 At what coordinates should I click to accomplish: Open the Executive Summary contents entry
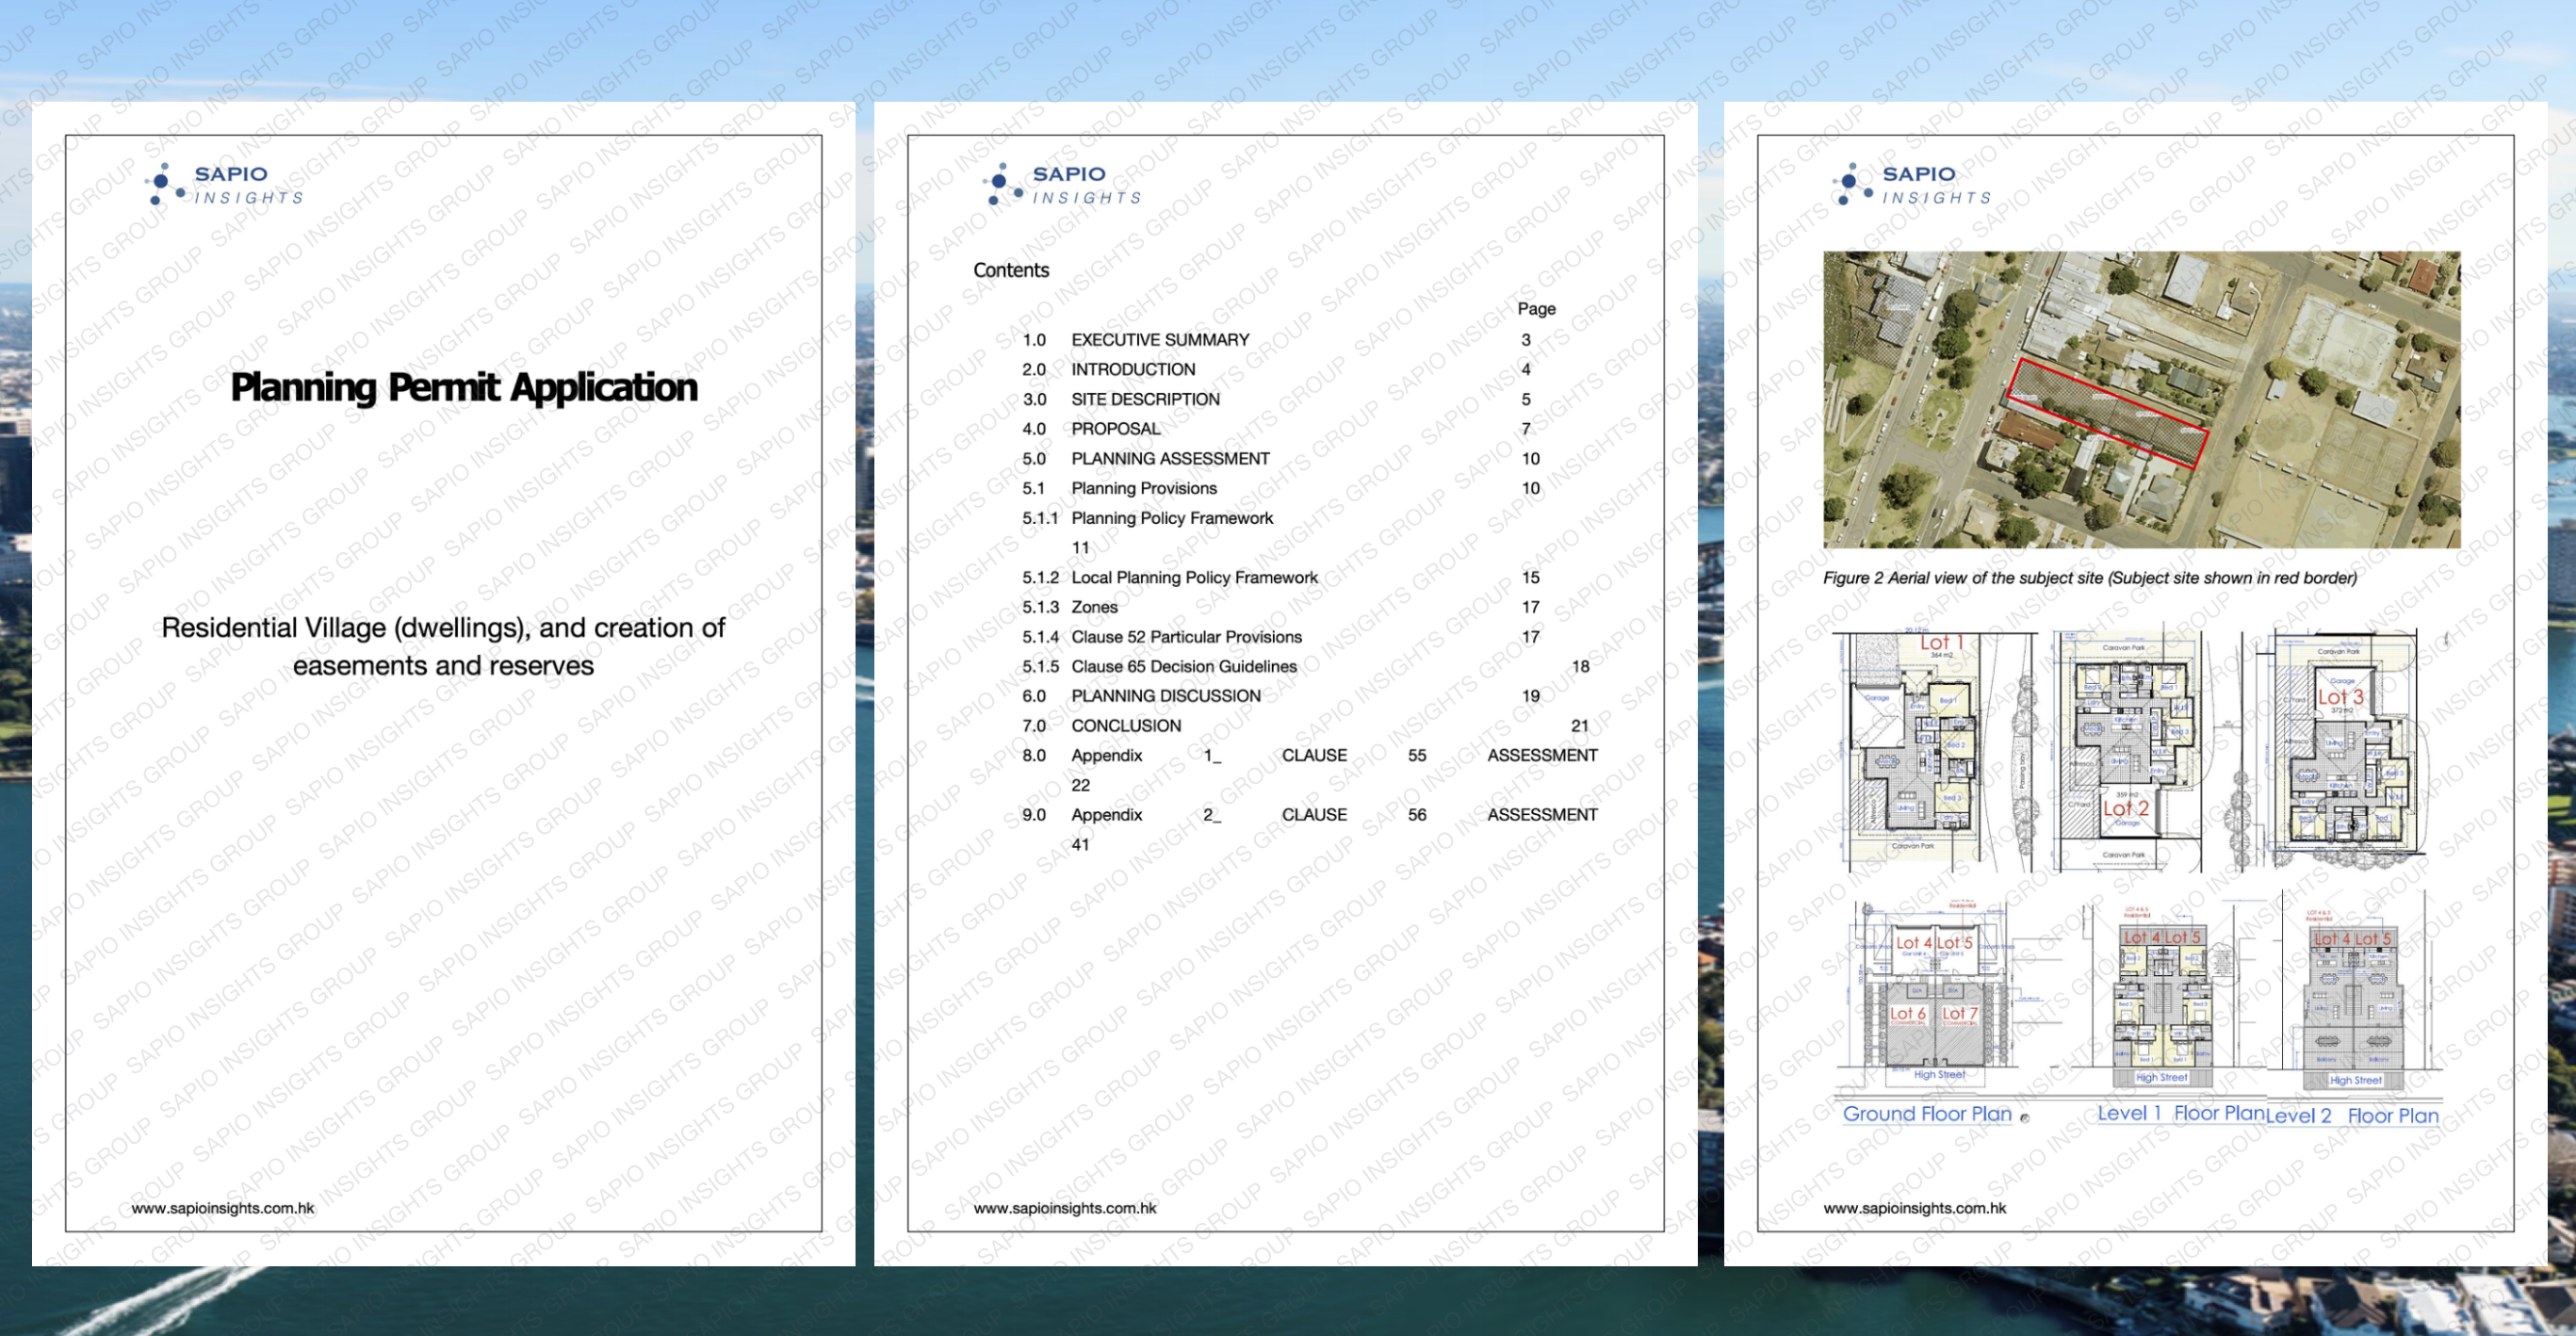1159,340
